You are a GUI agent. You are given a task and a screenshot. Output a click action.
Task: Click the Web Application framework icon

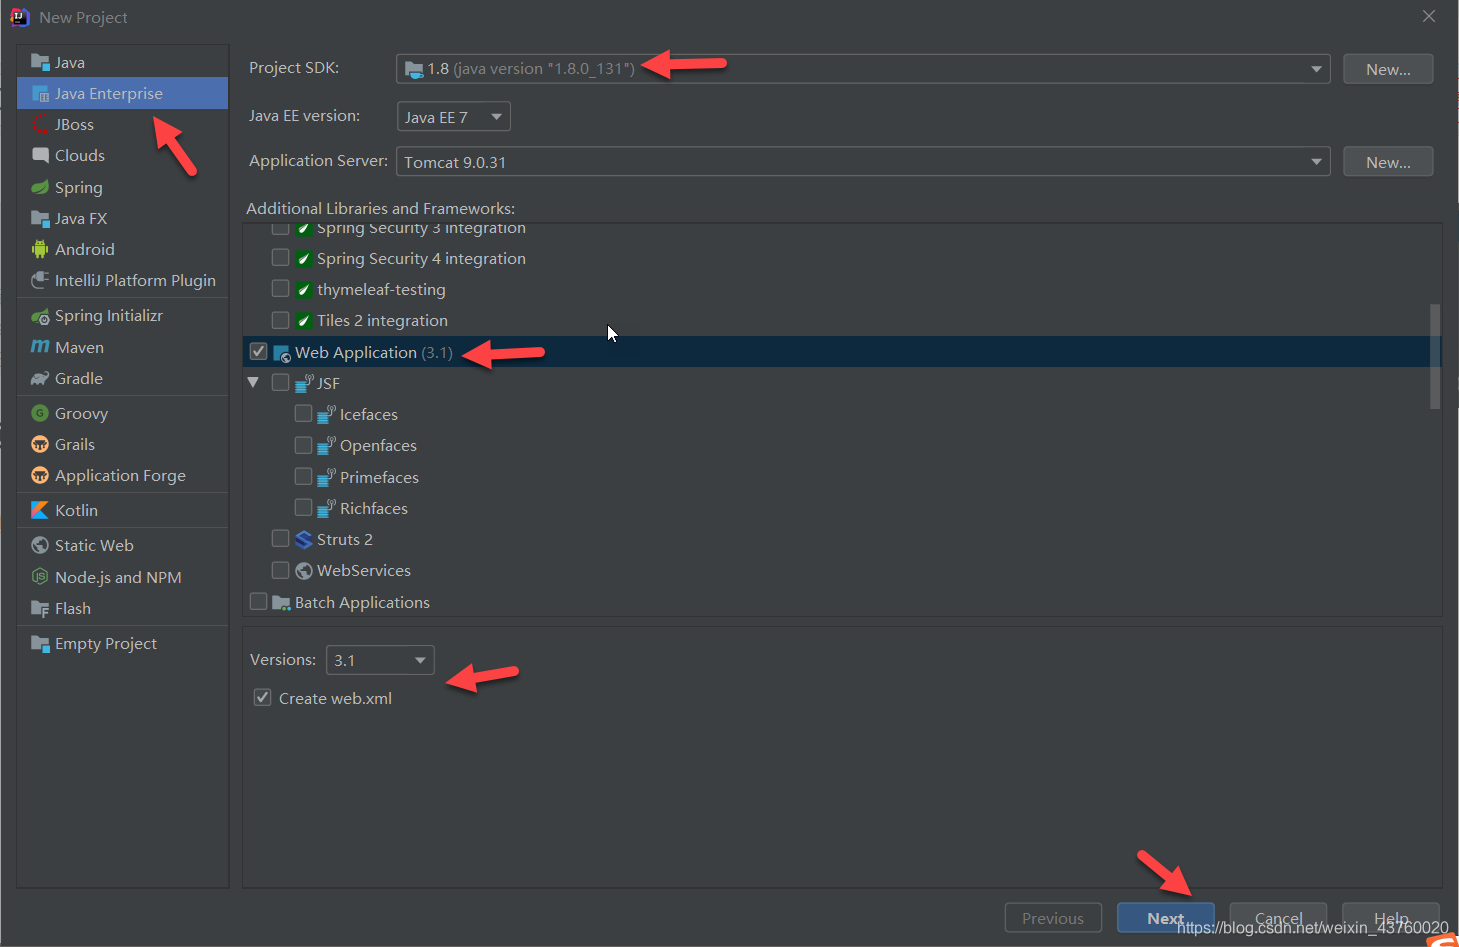click(x=282, y=353)
